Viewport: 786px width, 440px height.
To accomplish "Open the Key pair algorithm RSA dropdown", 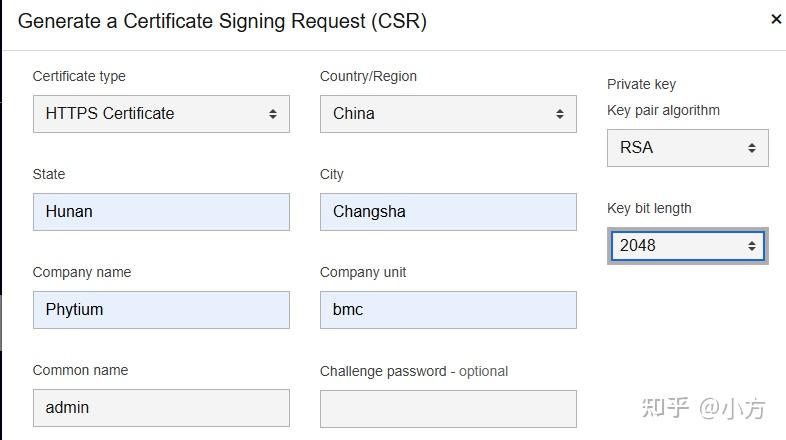I will tap(687, 148).
